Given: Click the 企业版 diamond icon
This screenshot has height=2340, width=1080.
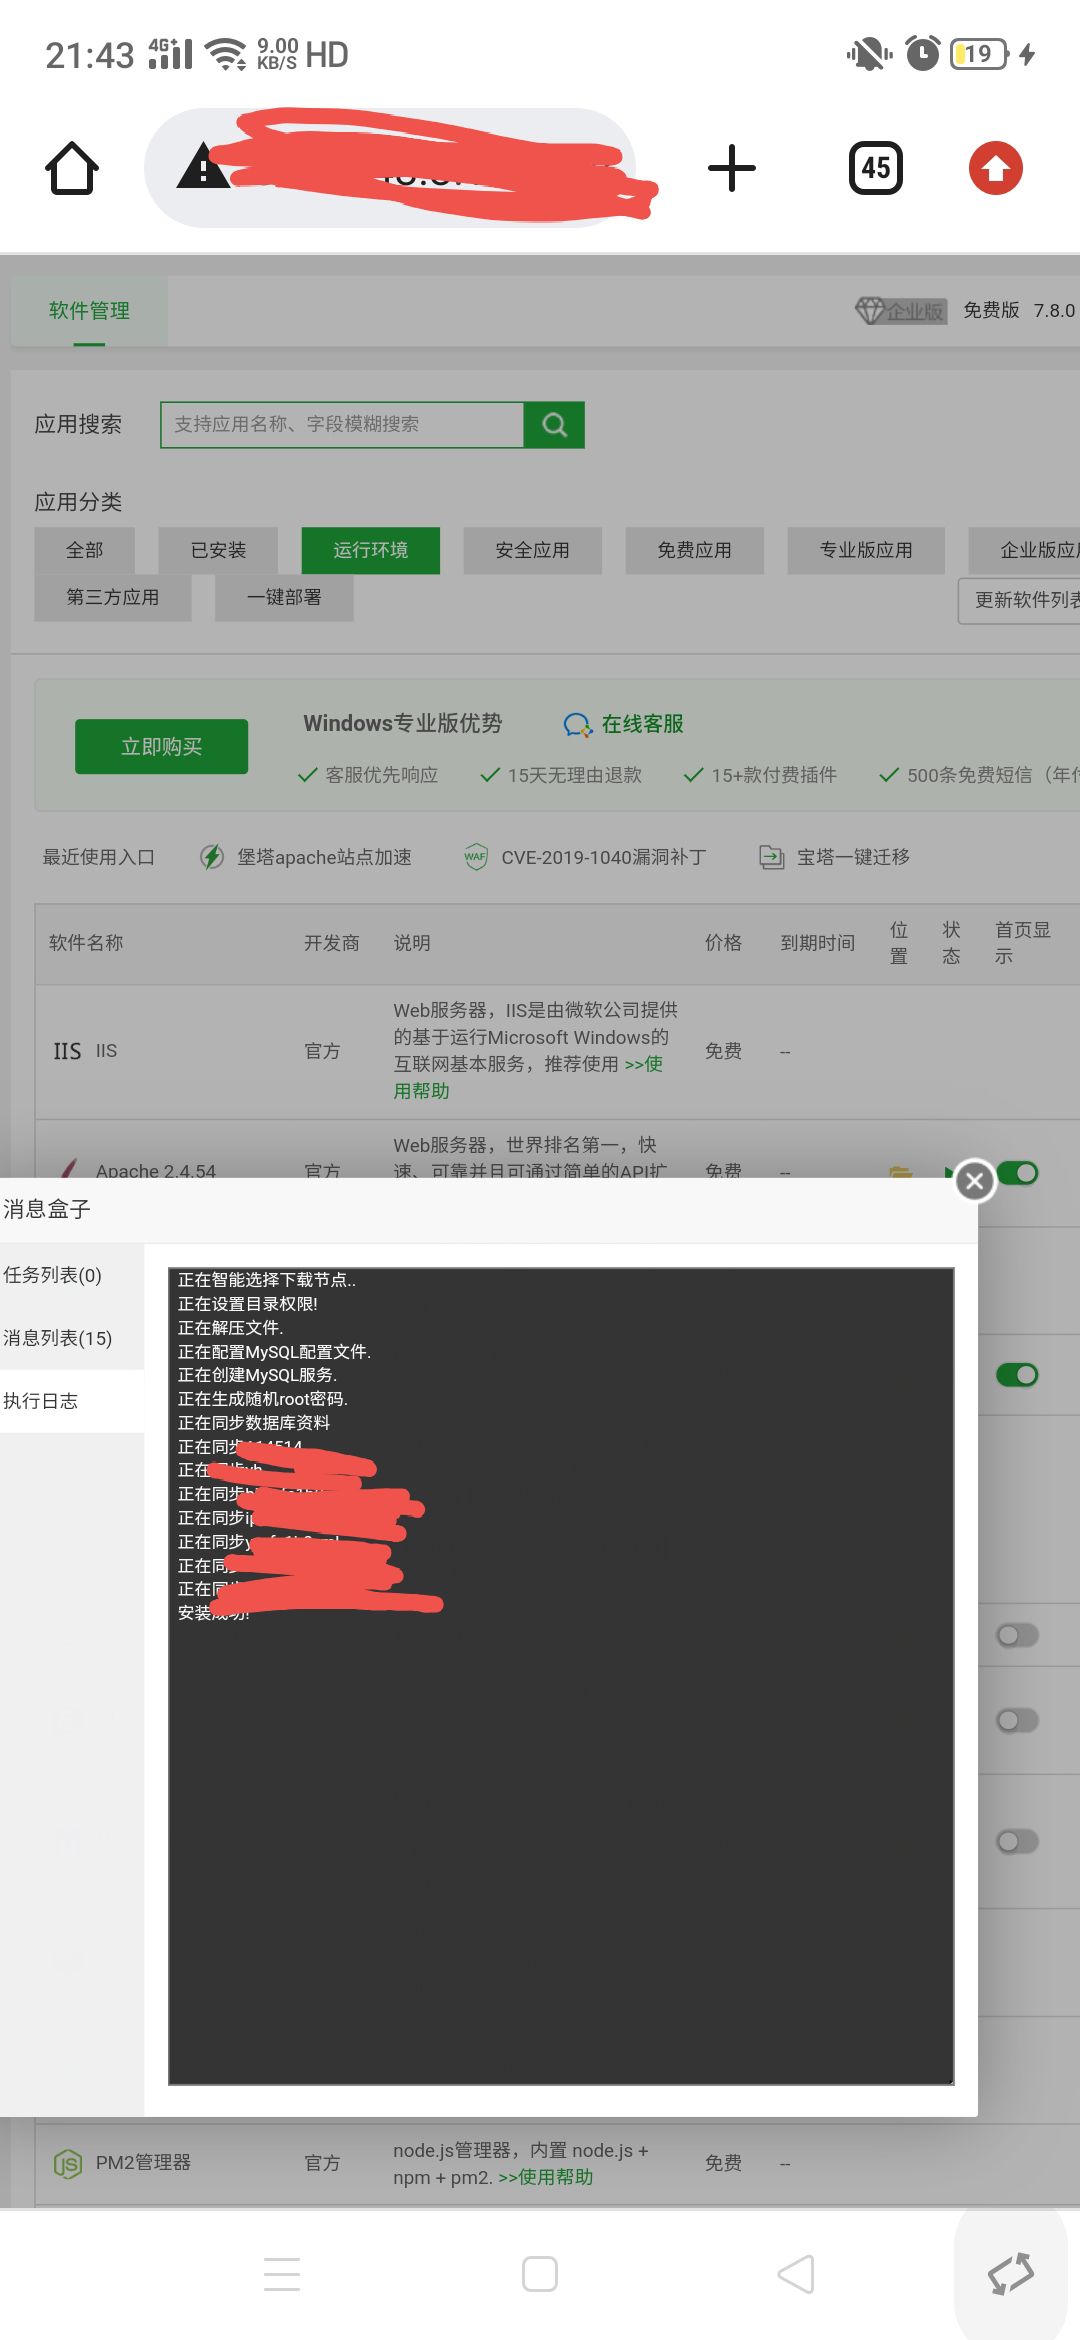Looking at the screenshot, I should [870, 310].
